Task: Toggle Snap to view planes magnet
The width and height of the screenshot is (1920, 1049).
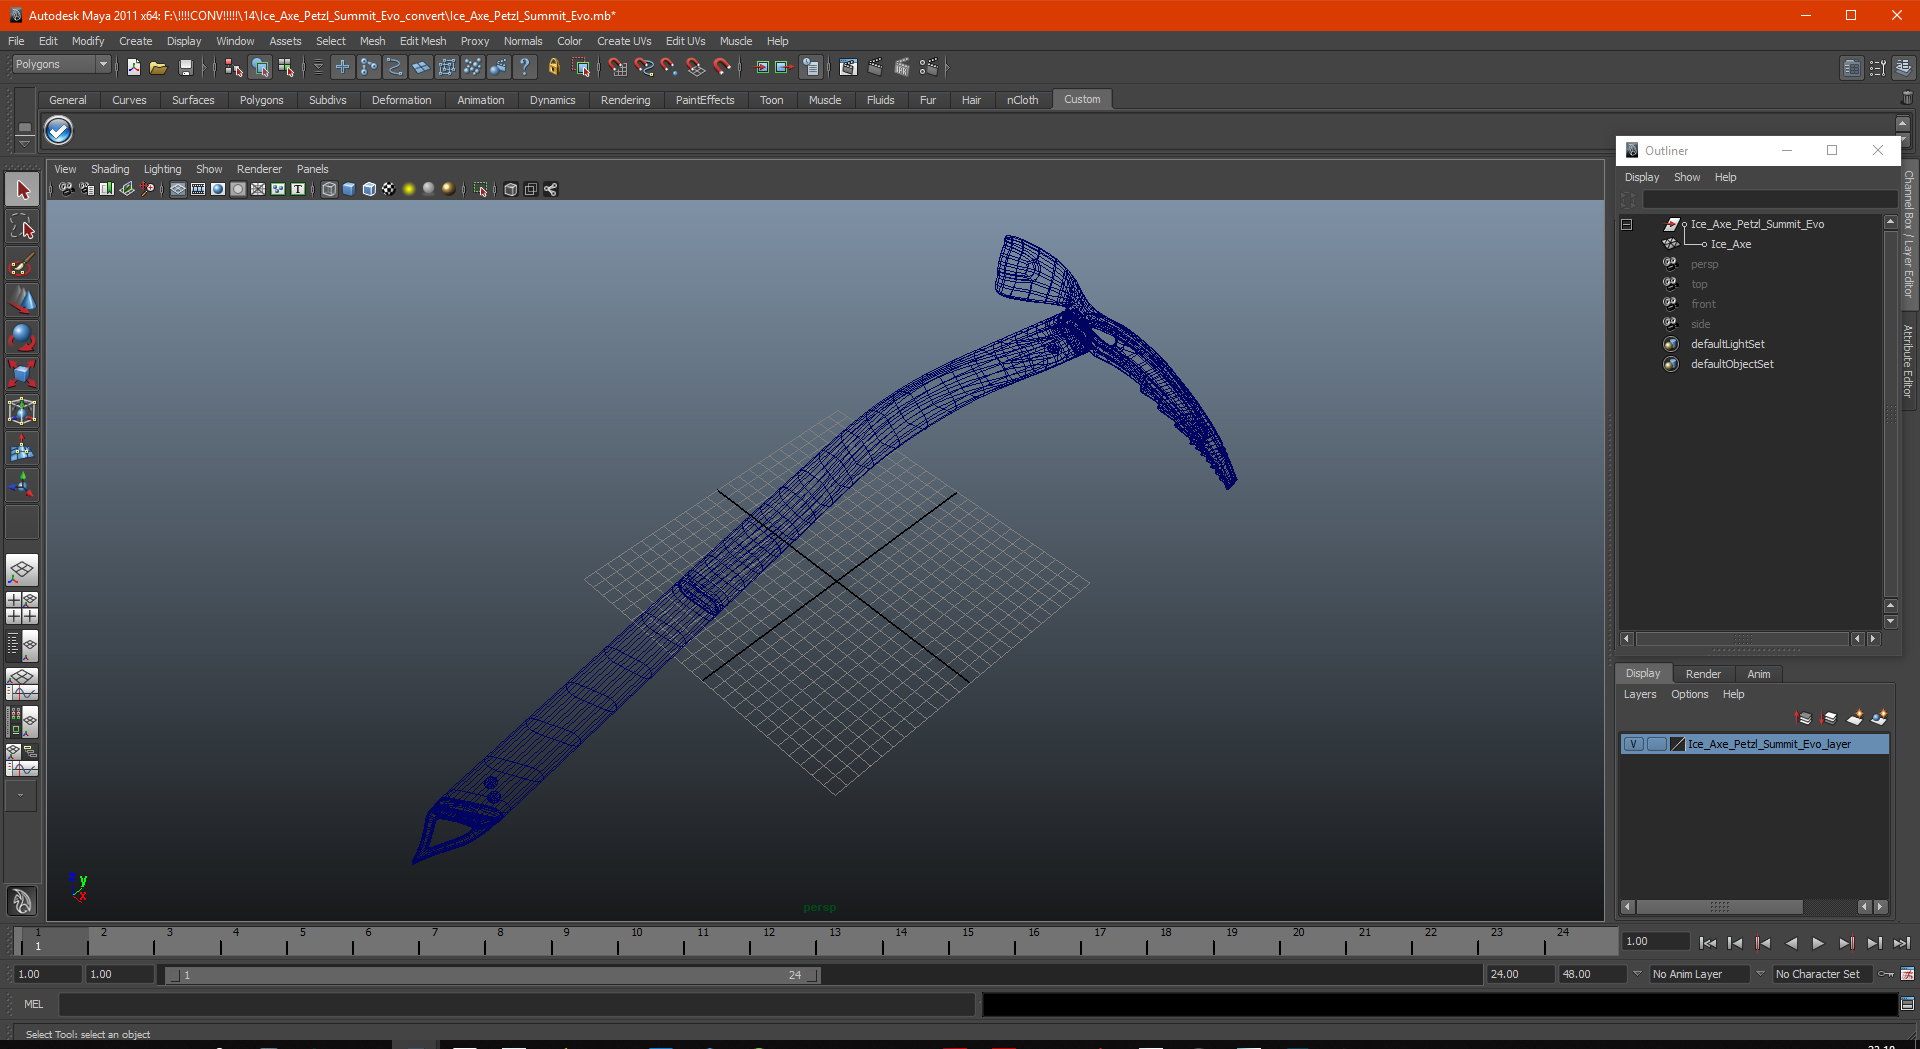Action: tap(696, 67)
